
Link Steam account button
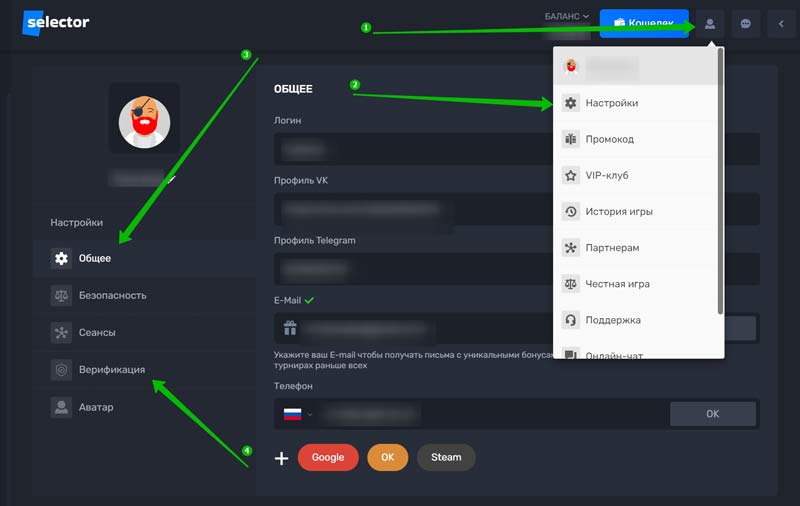click(x=446, y=458)
